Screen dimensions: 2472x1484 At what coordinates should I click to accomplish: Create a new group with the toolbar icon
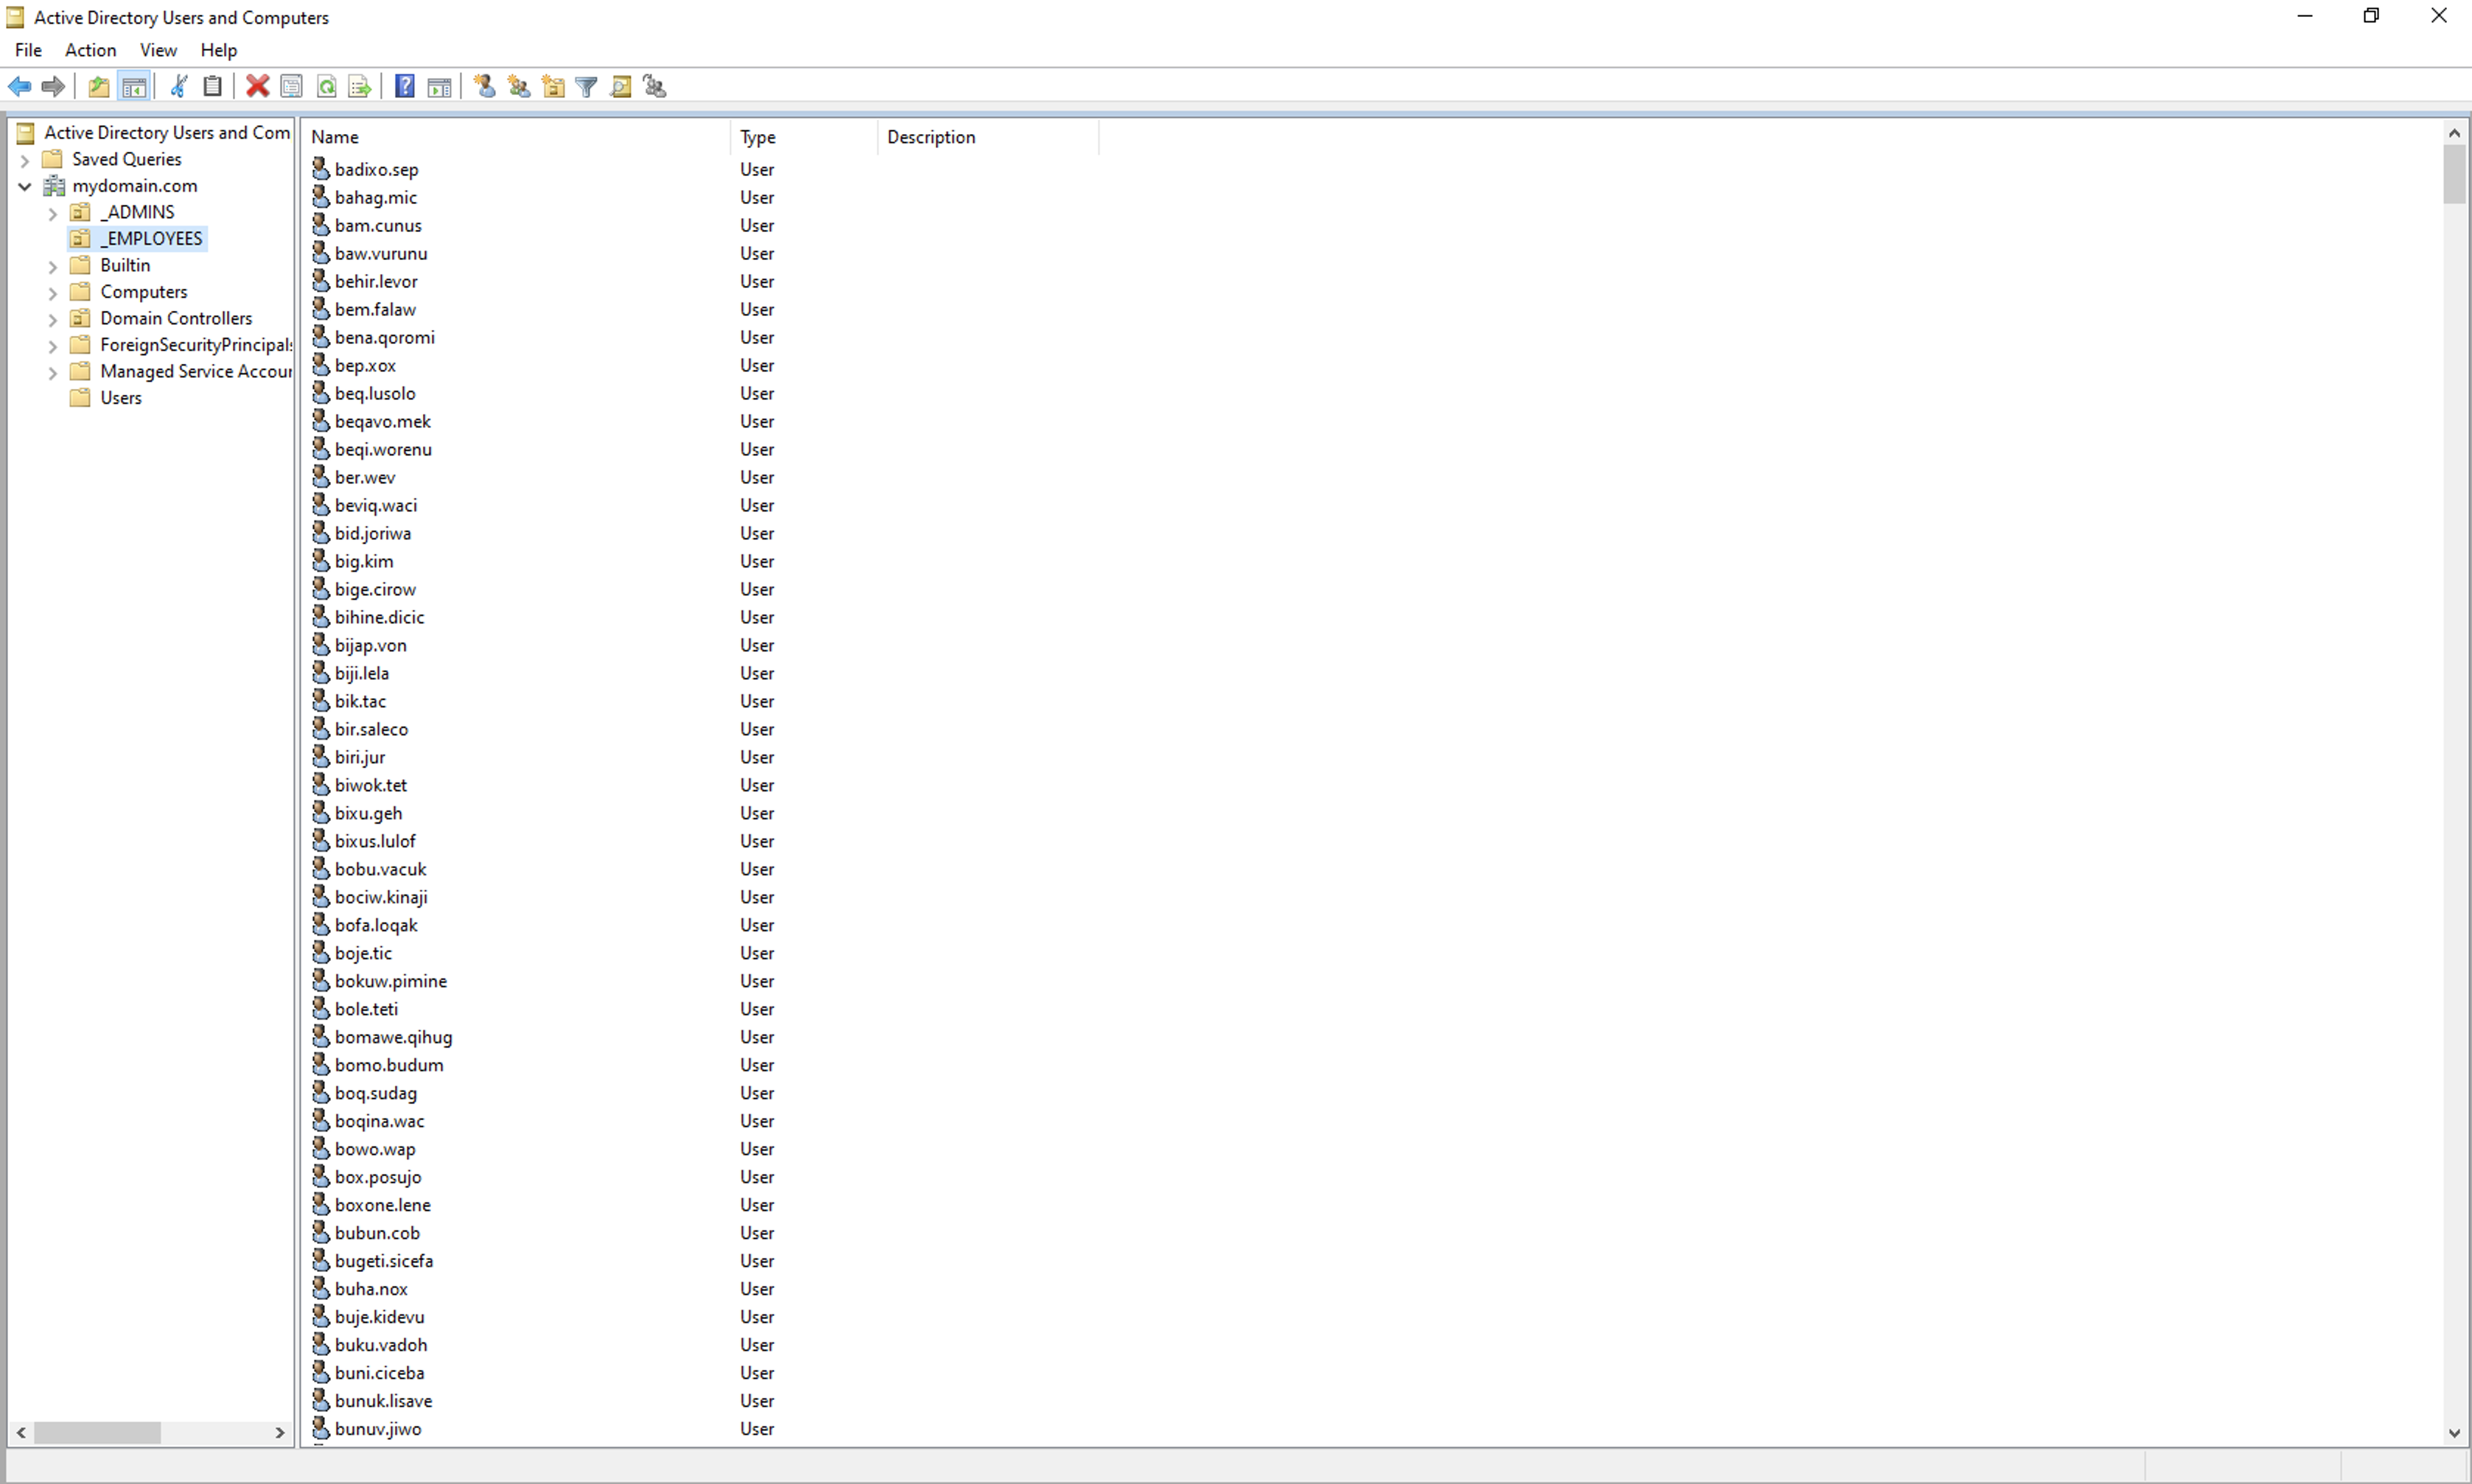click(519, 87)
